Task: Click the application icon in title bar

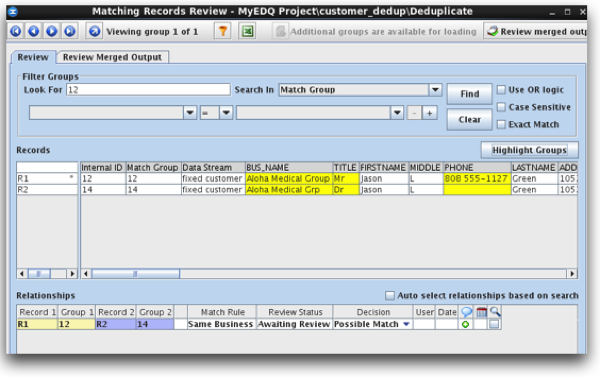Action: 13,11
